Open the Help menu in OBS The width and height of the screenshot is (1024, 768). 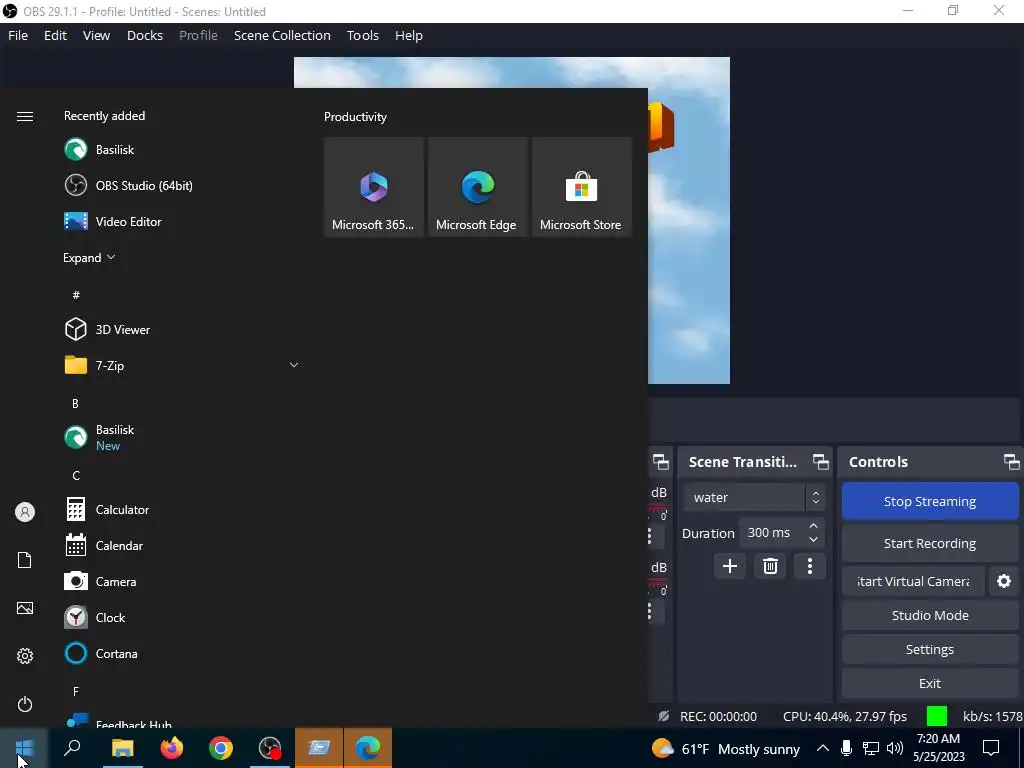pos(409,35)
